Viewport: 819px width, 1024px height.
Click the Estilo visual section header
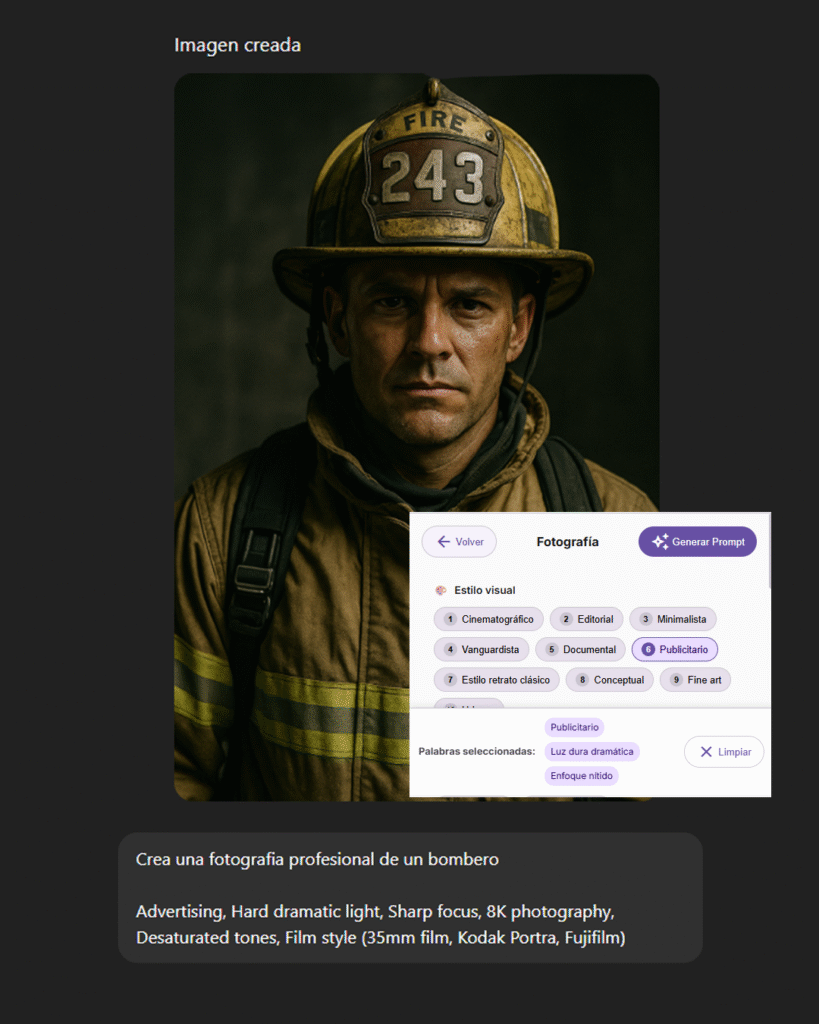485,590
